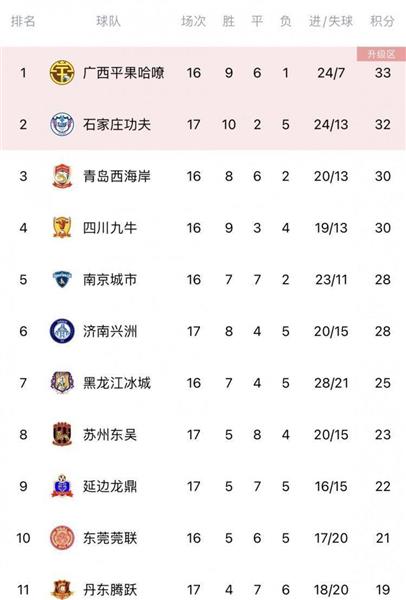Open the 青岛西海岸 club badge
This screenshot has height=600, width=406.
click(x=62, y=176)
